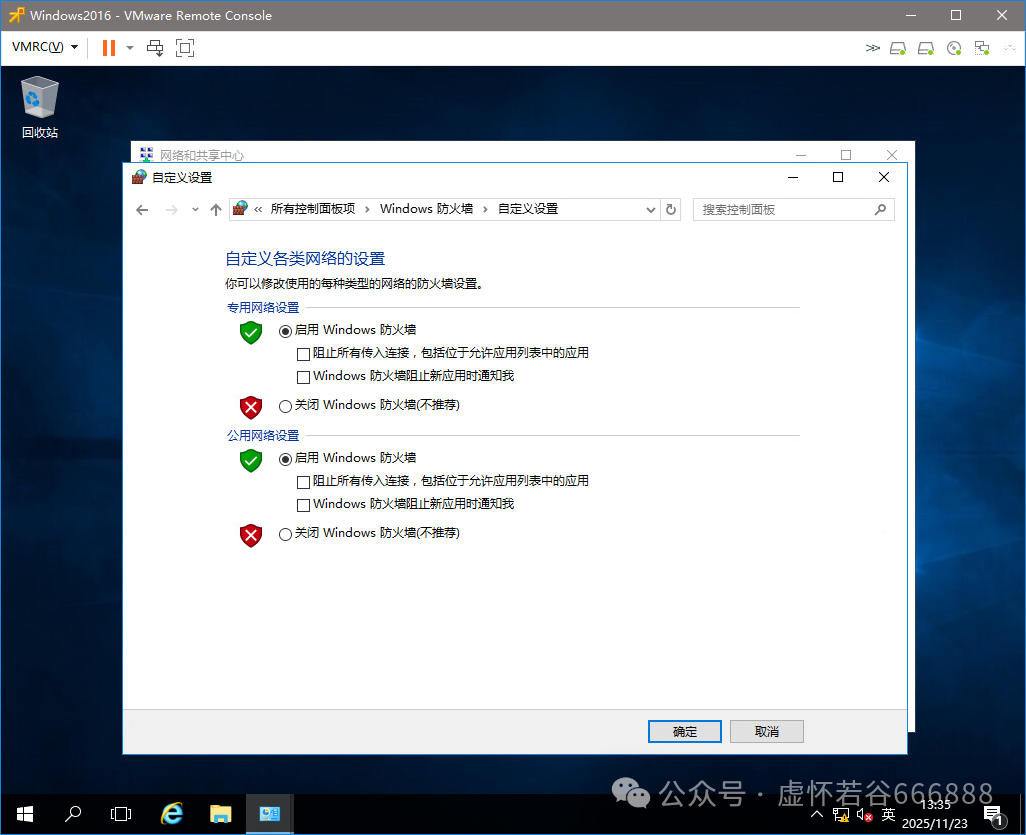Enter full screen mode in VMRC
1026x835 pixels.
coord(185,48)
